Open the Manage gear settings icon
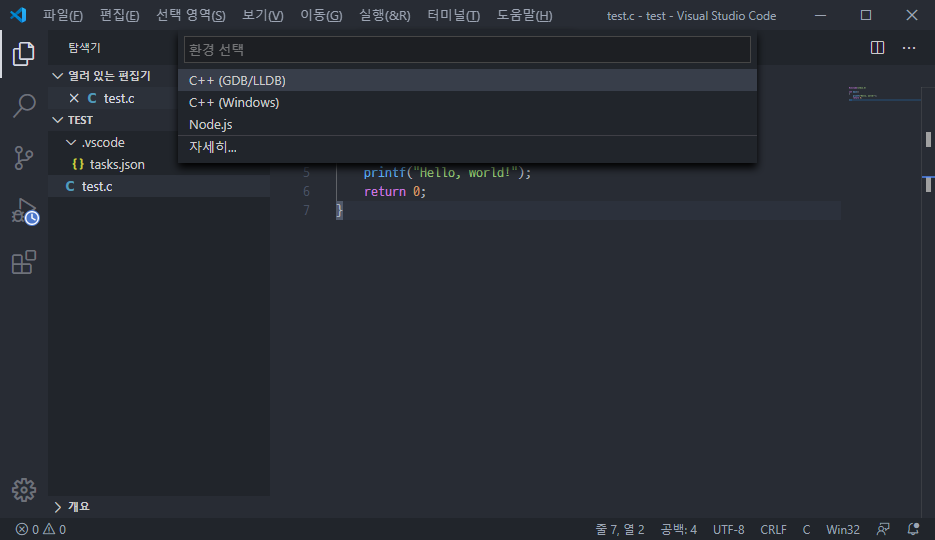Viewport: 935px width, 540px height. click(x=24, y=490)
